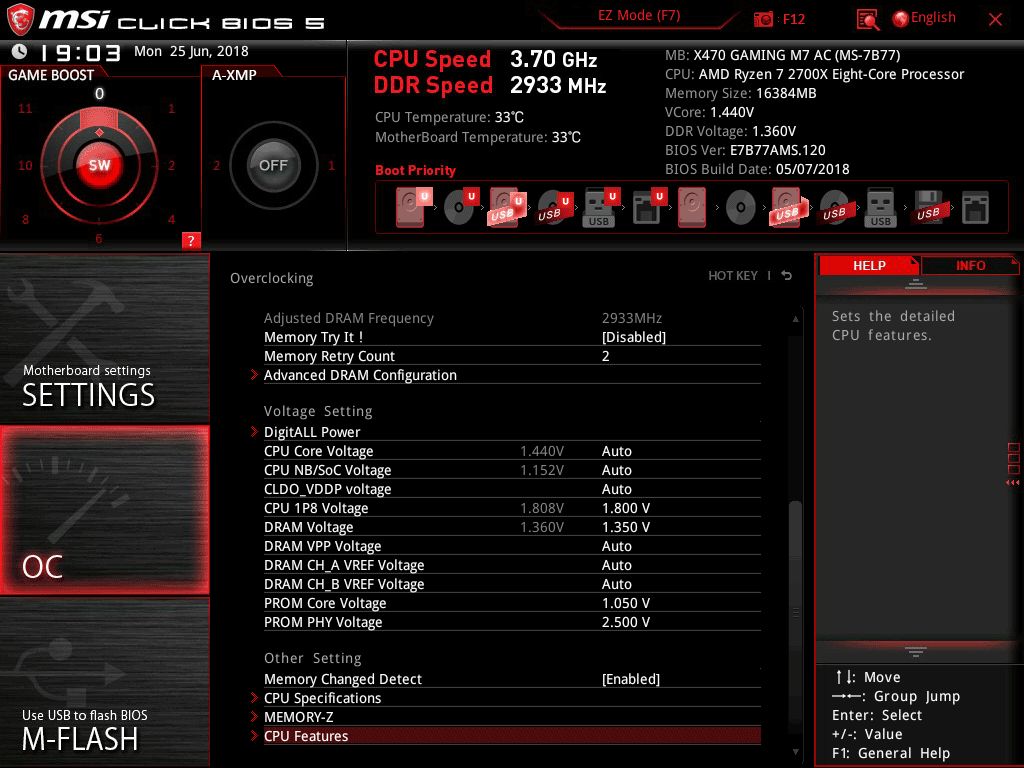Select the UEFI USB CD/DVD boot icon

coord(554,207)
